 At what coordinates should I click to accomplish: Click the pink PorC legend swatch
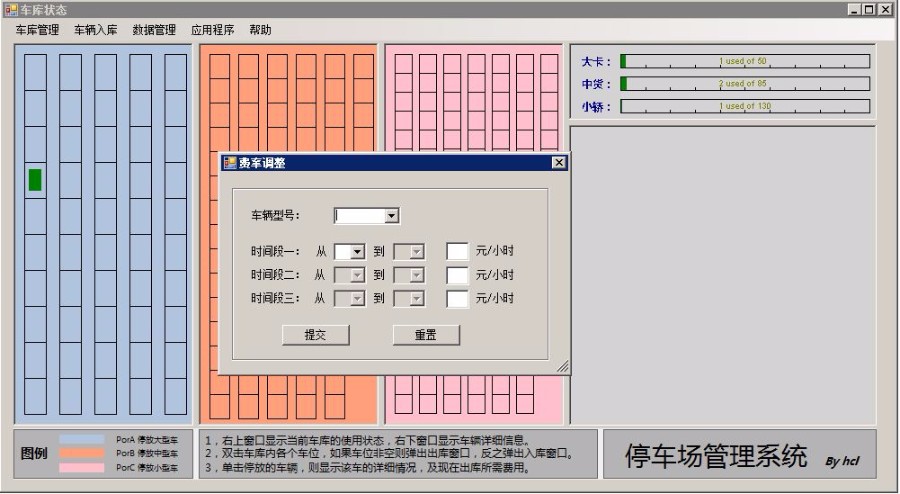(82, 468)
